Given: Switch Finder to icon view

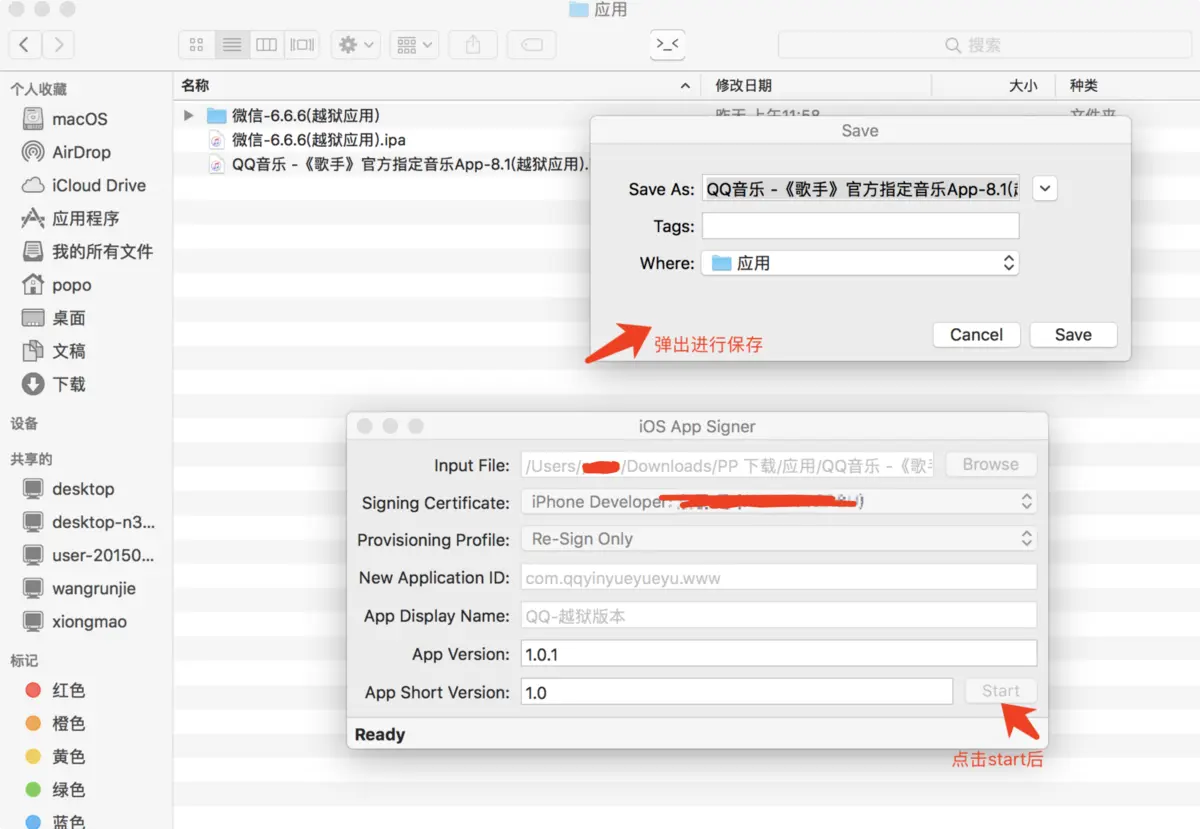Looking at the screenshot, I should tap(196, 45).
